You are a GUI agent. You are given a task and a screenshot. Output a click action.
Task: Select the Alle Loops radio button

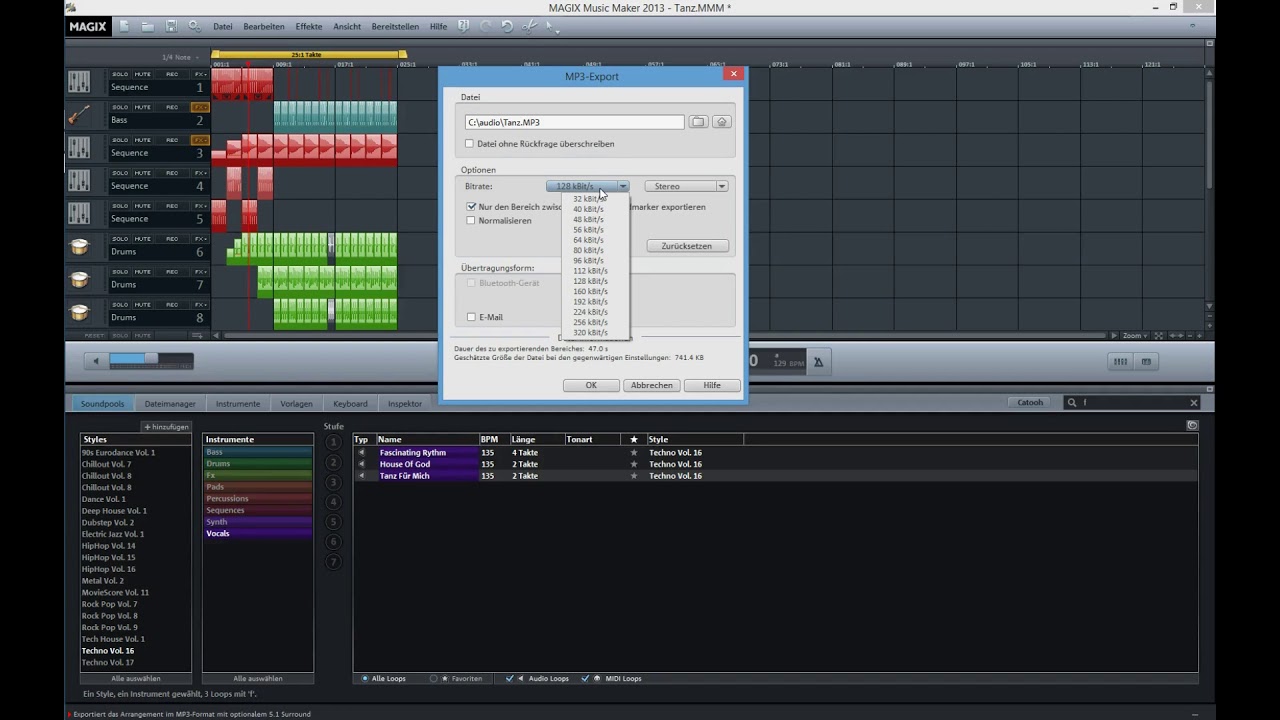(x=365, y=678)
